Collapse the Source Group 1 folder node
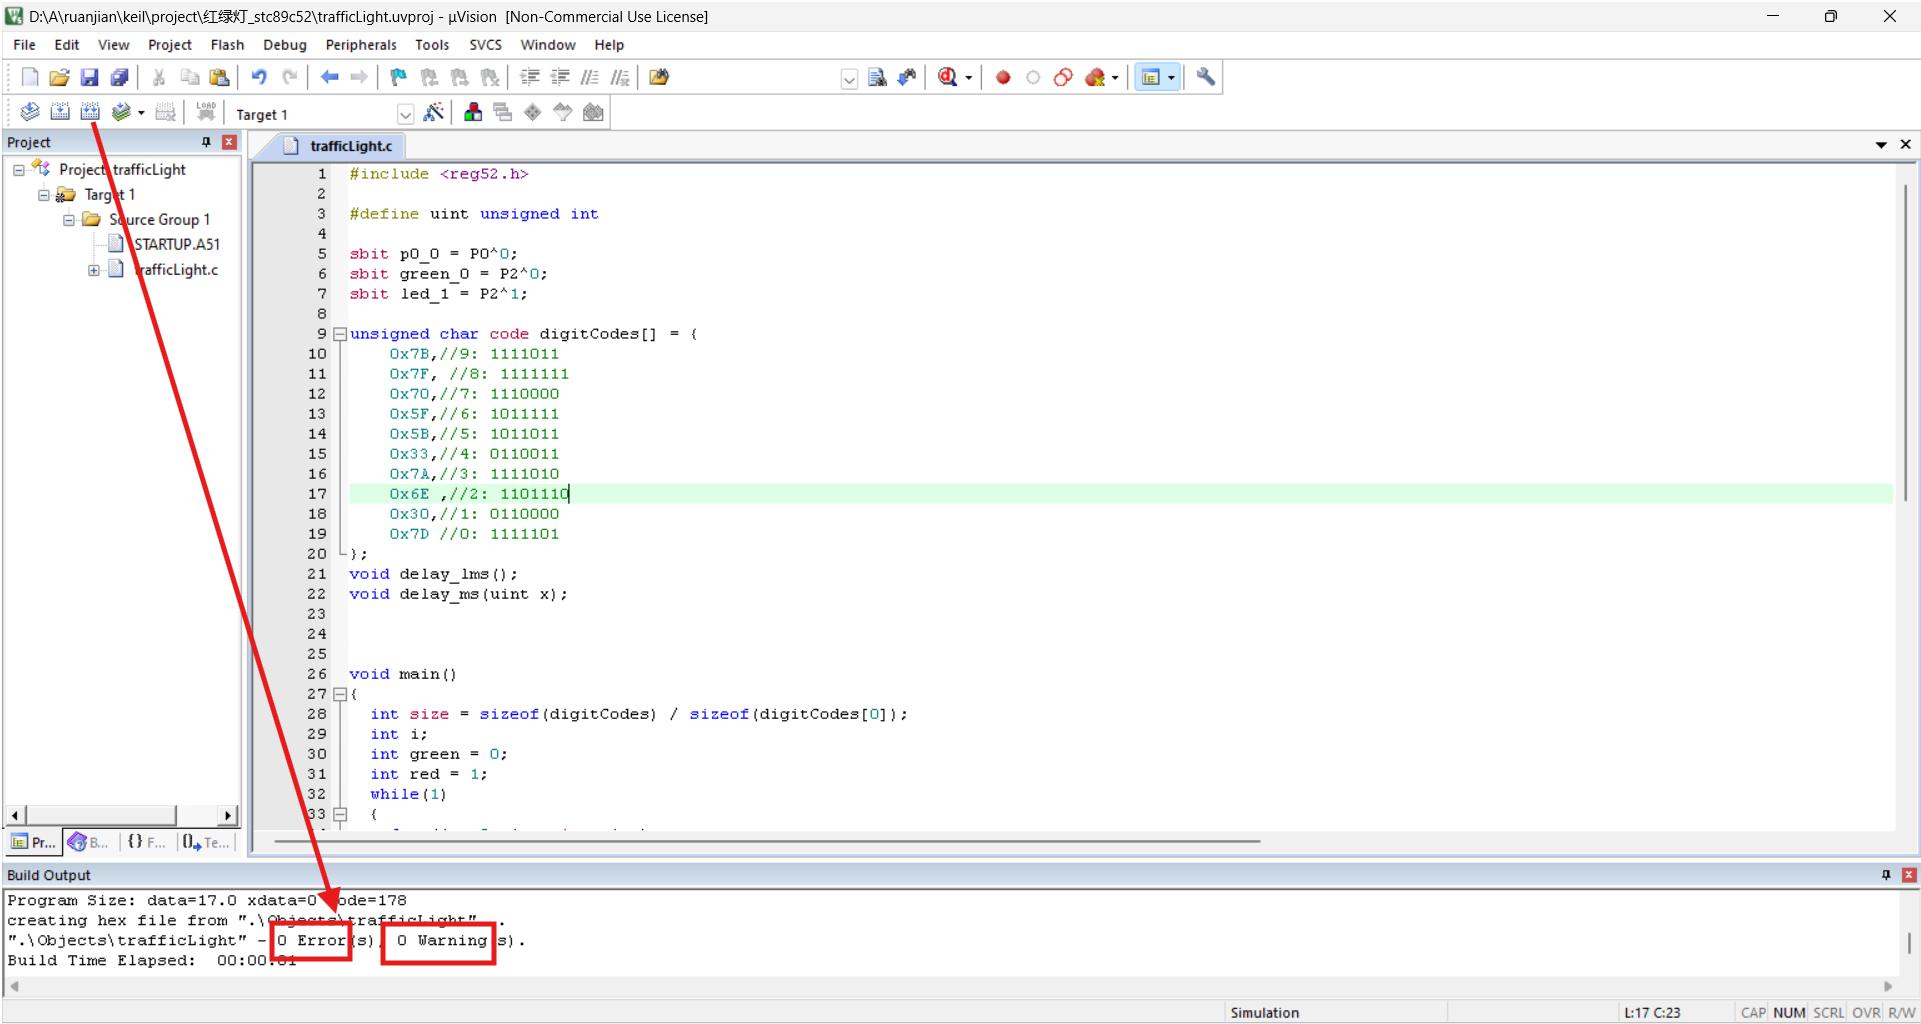The image size is (1921, 1024). [68, 220]
